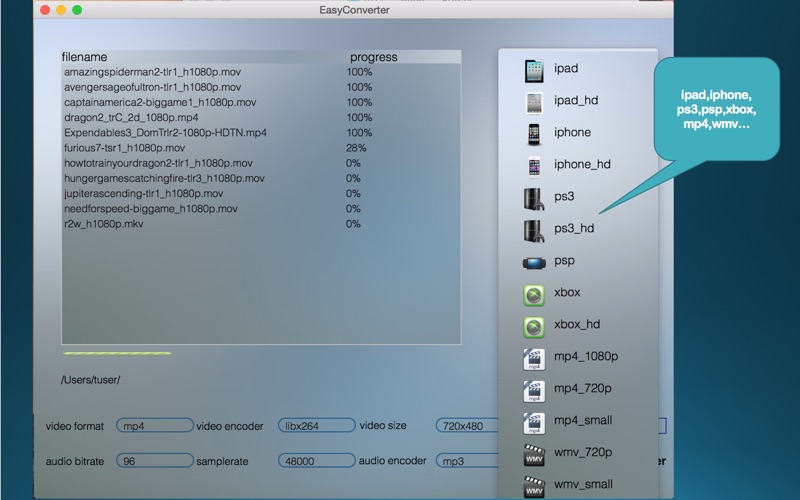Select hungergamescatchingfire-tlr3_h1080p.mov row

coord(261,179)
